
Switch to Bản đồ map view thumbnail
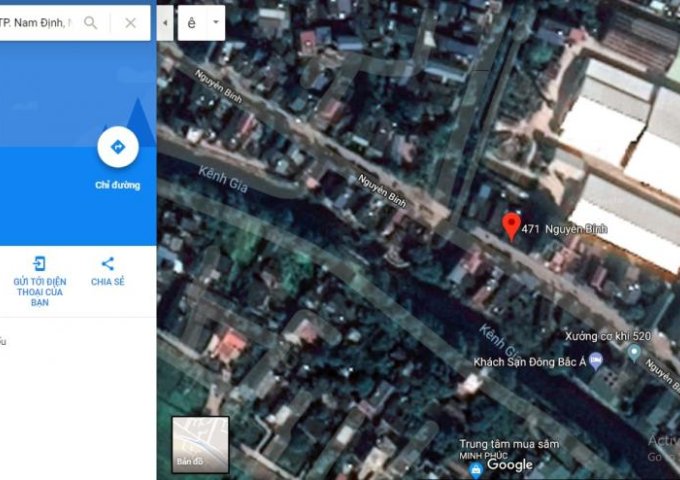click(x=200, y=444)
